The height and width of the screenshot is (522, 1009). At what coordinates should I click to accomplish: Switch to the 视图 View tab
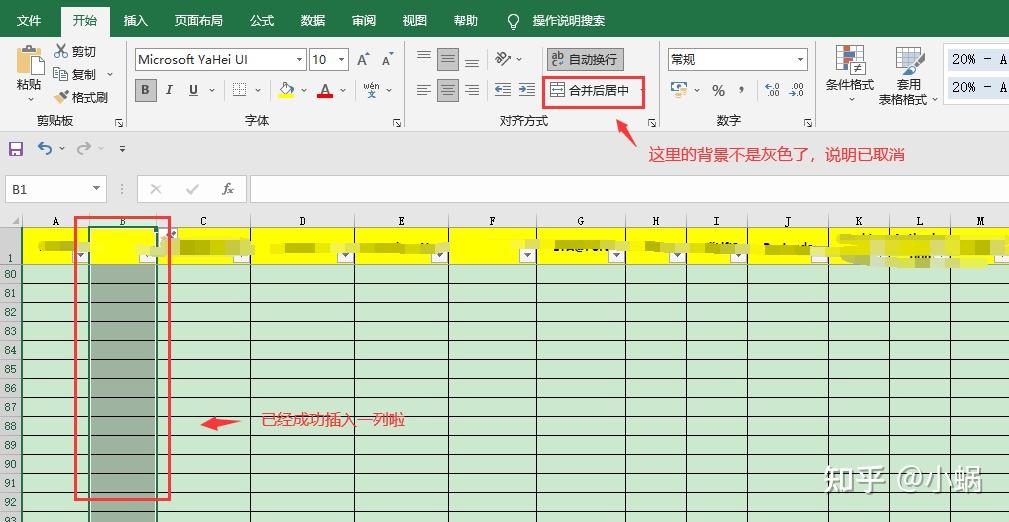414,21
